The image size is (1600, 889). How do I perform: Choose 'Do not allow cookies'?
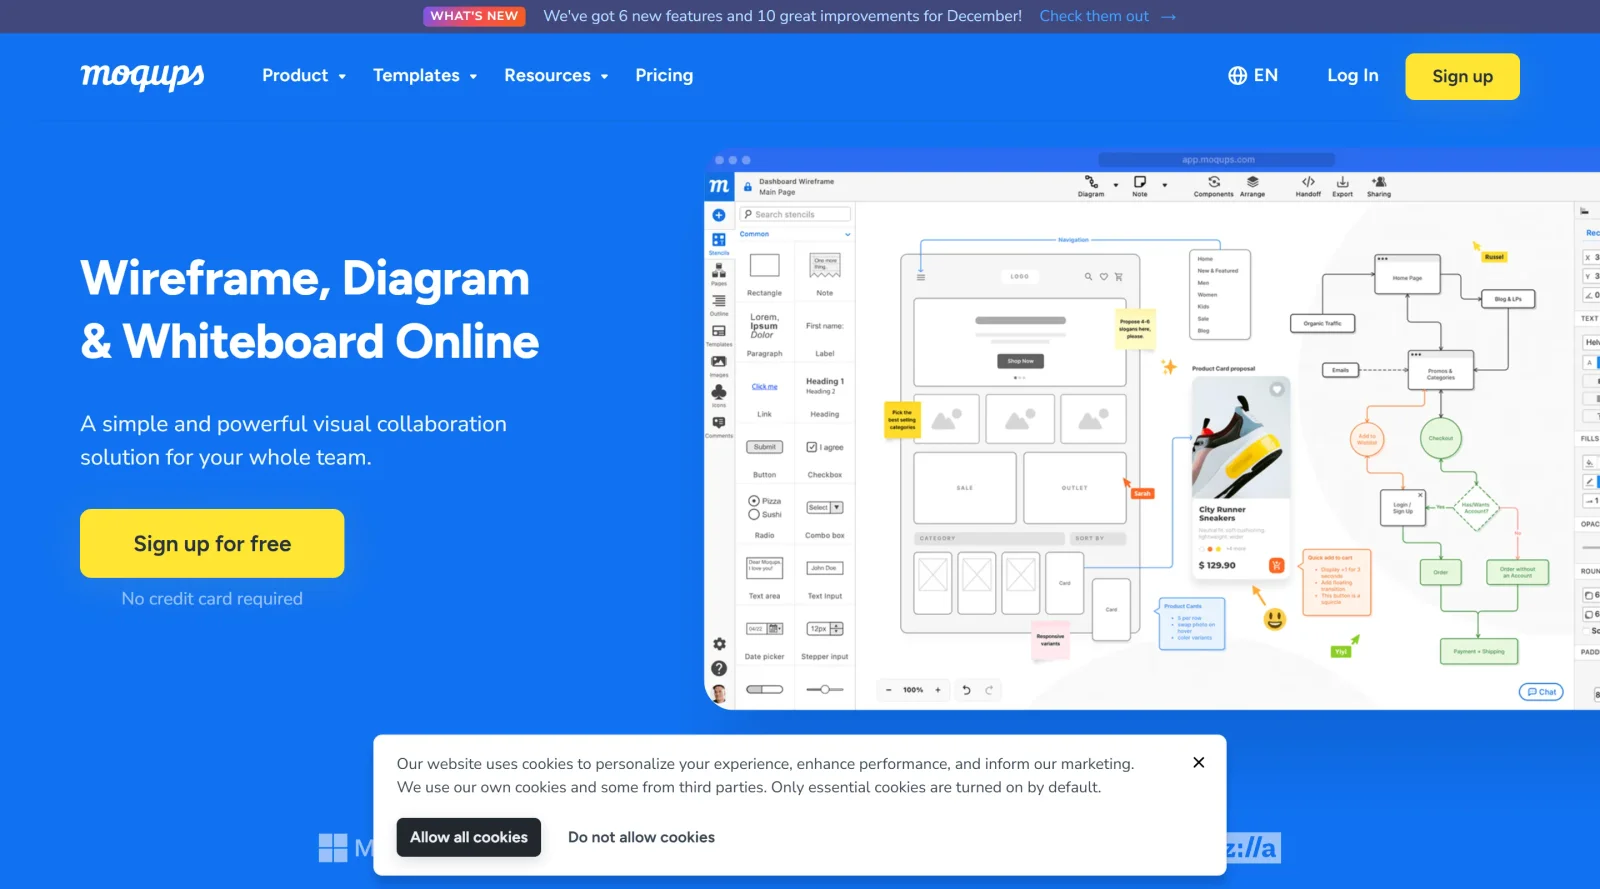click(641, 837)
